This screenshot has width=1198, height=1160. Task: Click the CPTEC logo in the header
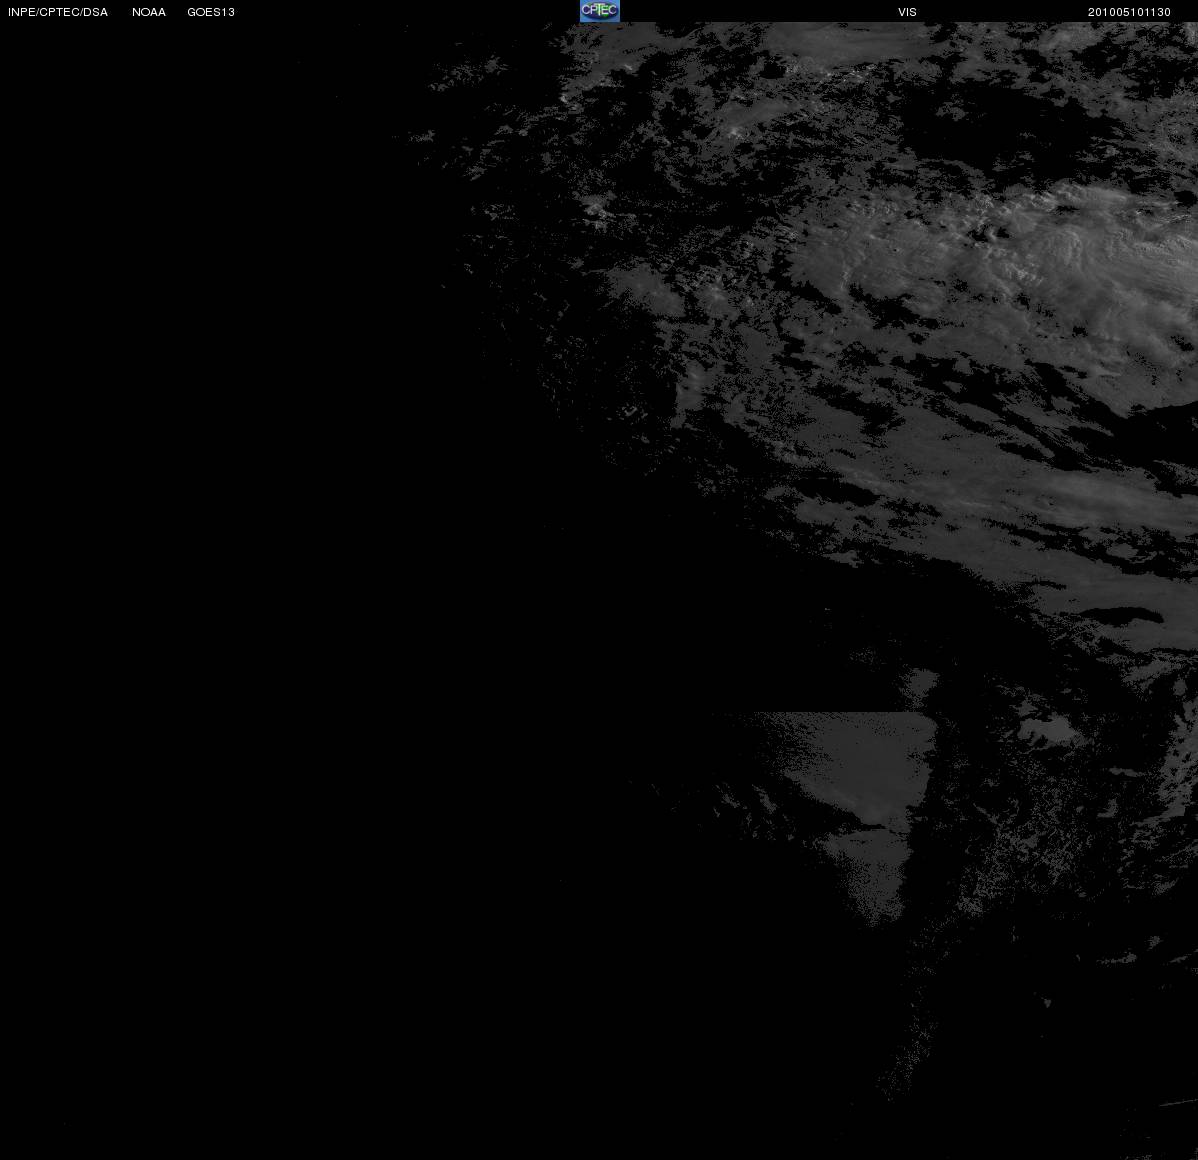(600, 11)
